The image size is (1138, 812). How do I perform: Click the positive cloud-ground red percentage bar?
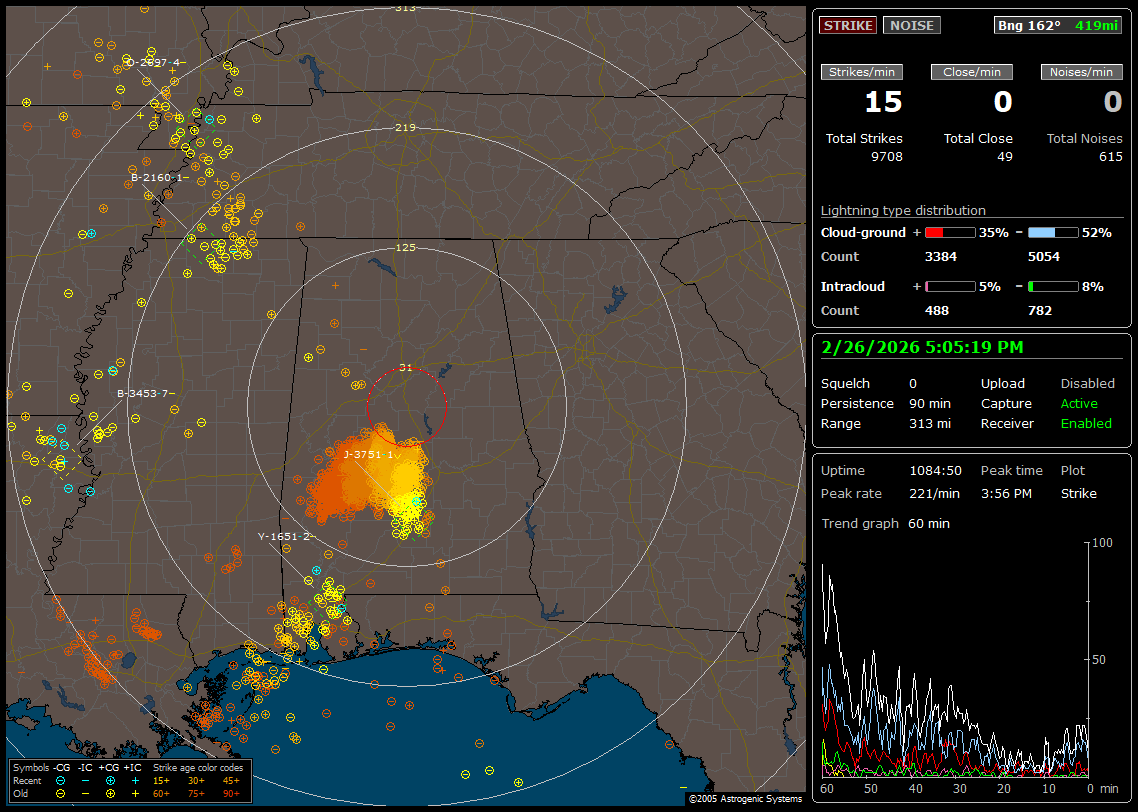(x=949, y=232)
